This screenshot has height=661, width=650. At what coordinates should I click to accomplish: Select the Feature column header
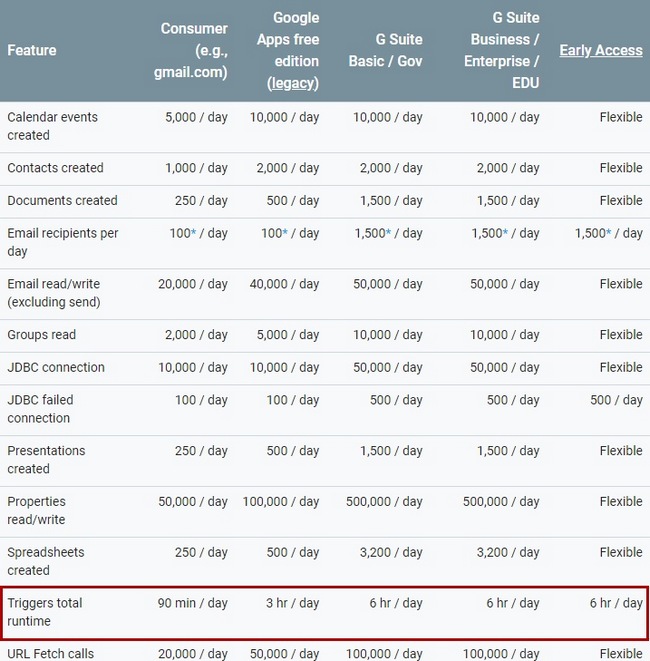[x=32, y=50]
